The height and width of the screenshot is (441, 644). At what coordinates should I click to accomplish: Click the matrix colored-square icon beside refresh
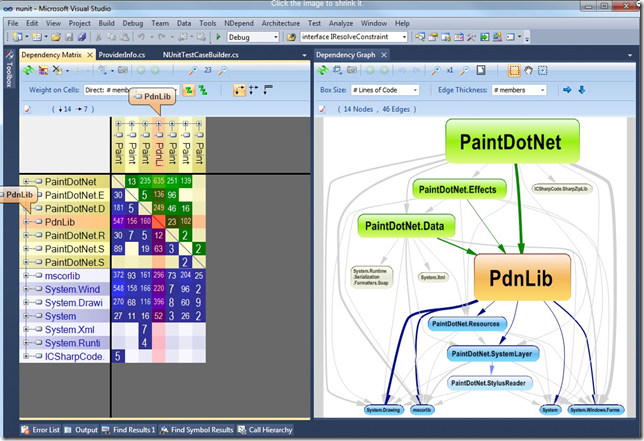tap(43, 71)
